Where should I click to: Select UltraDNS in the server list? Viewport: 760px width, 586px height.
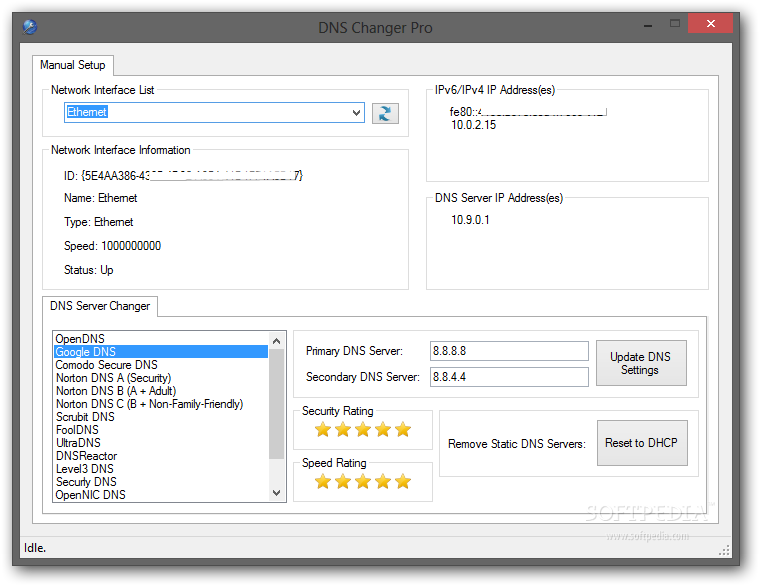point(161,443)
